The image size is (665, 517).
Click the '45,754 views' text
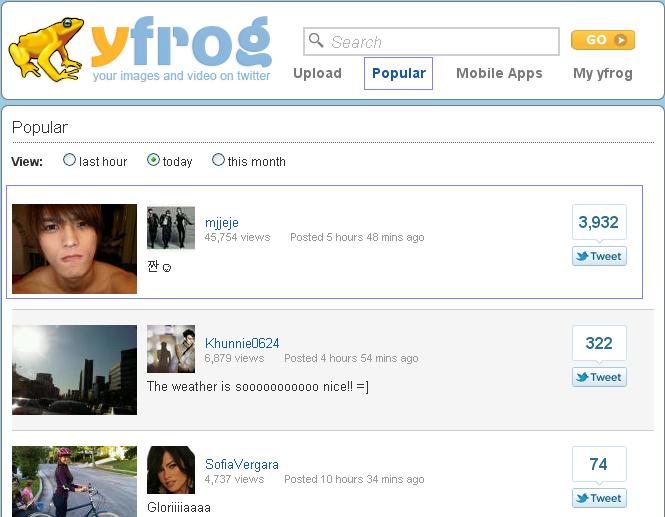click(x=237, y=237)
